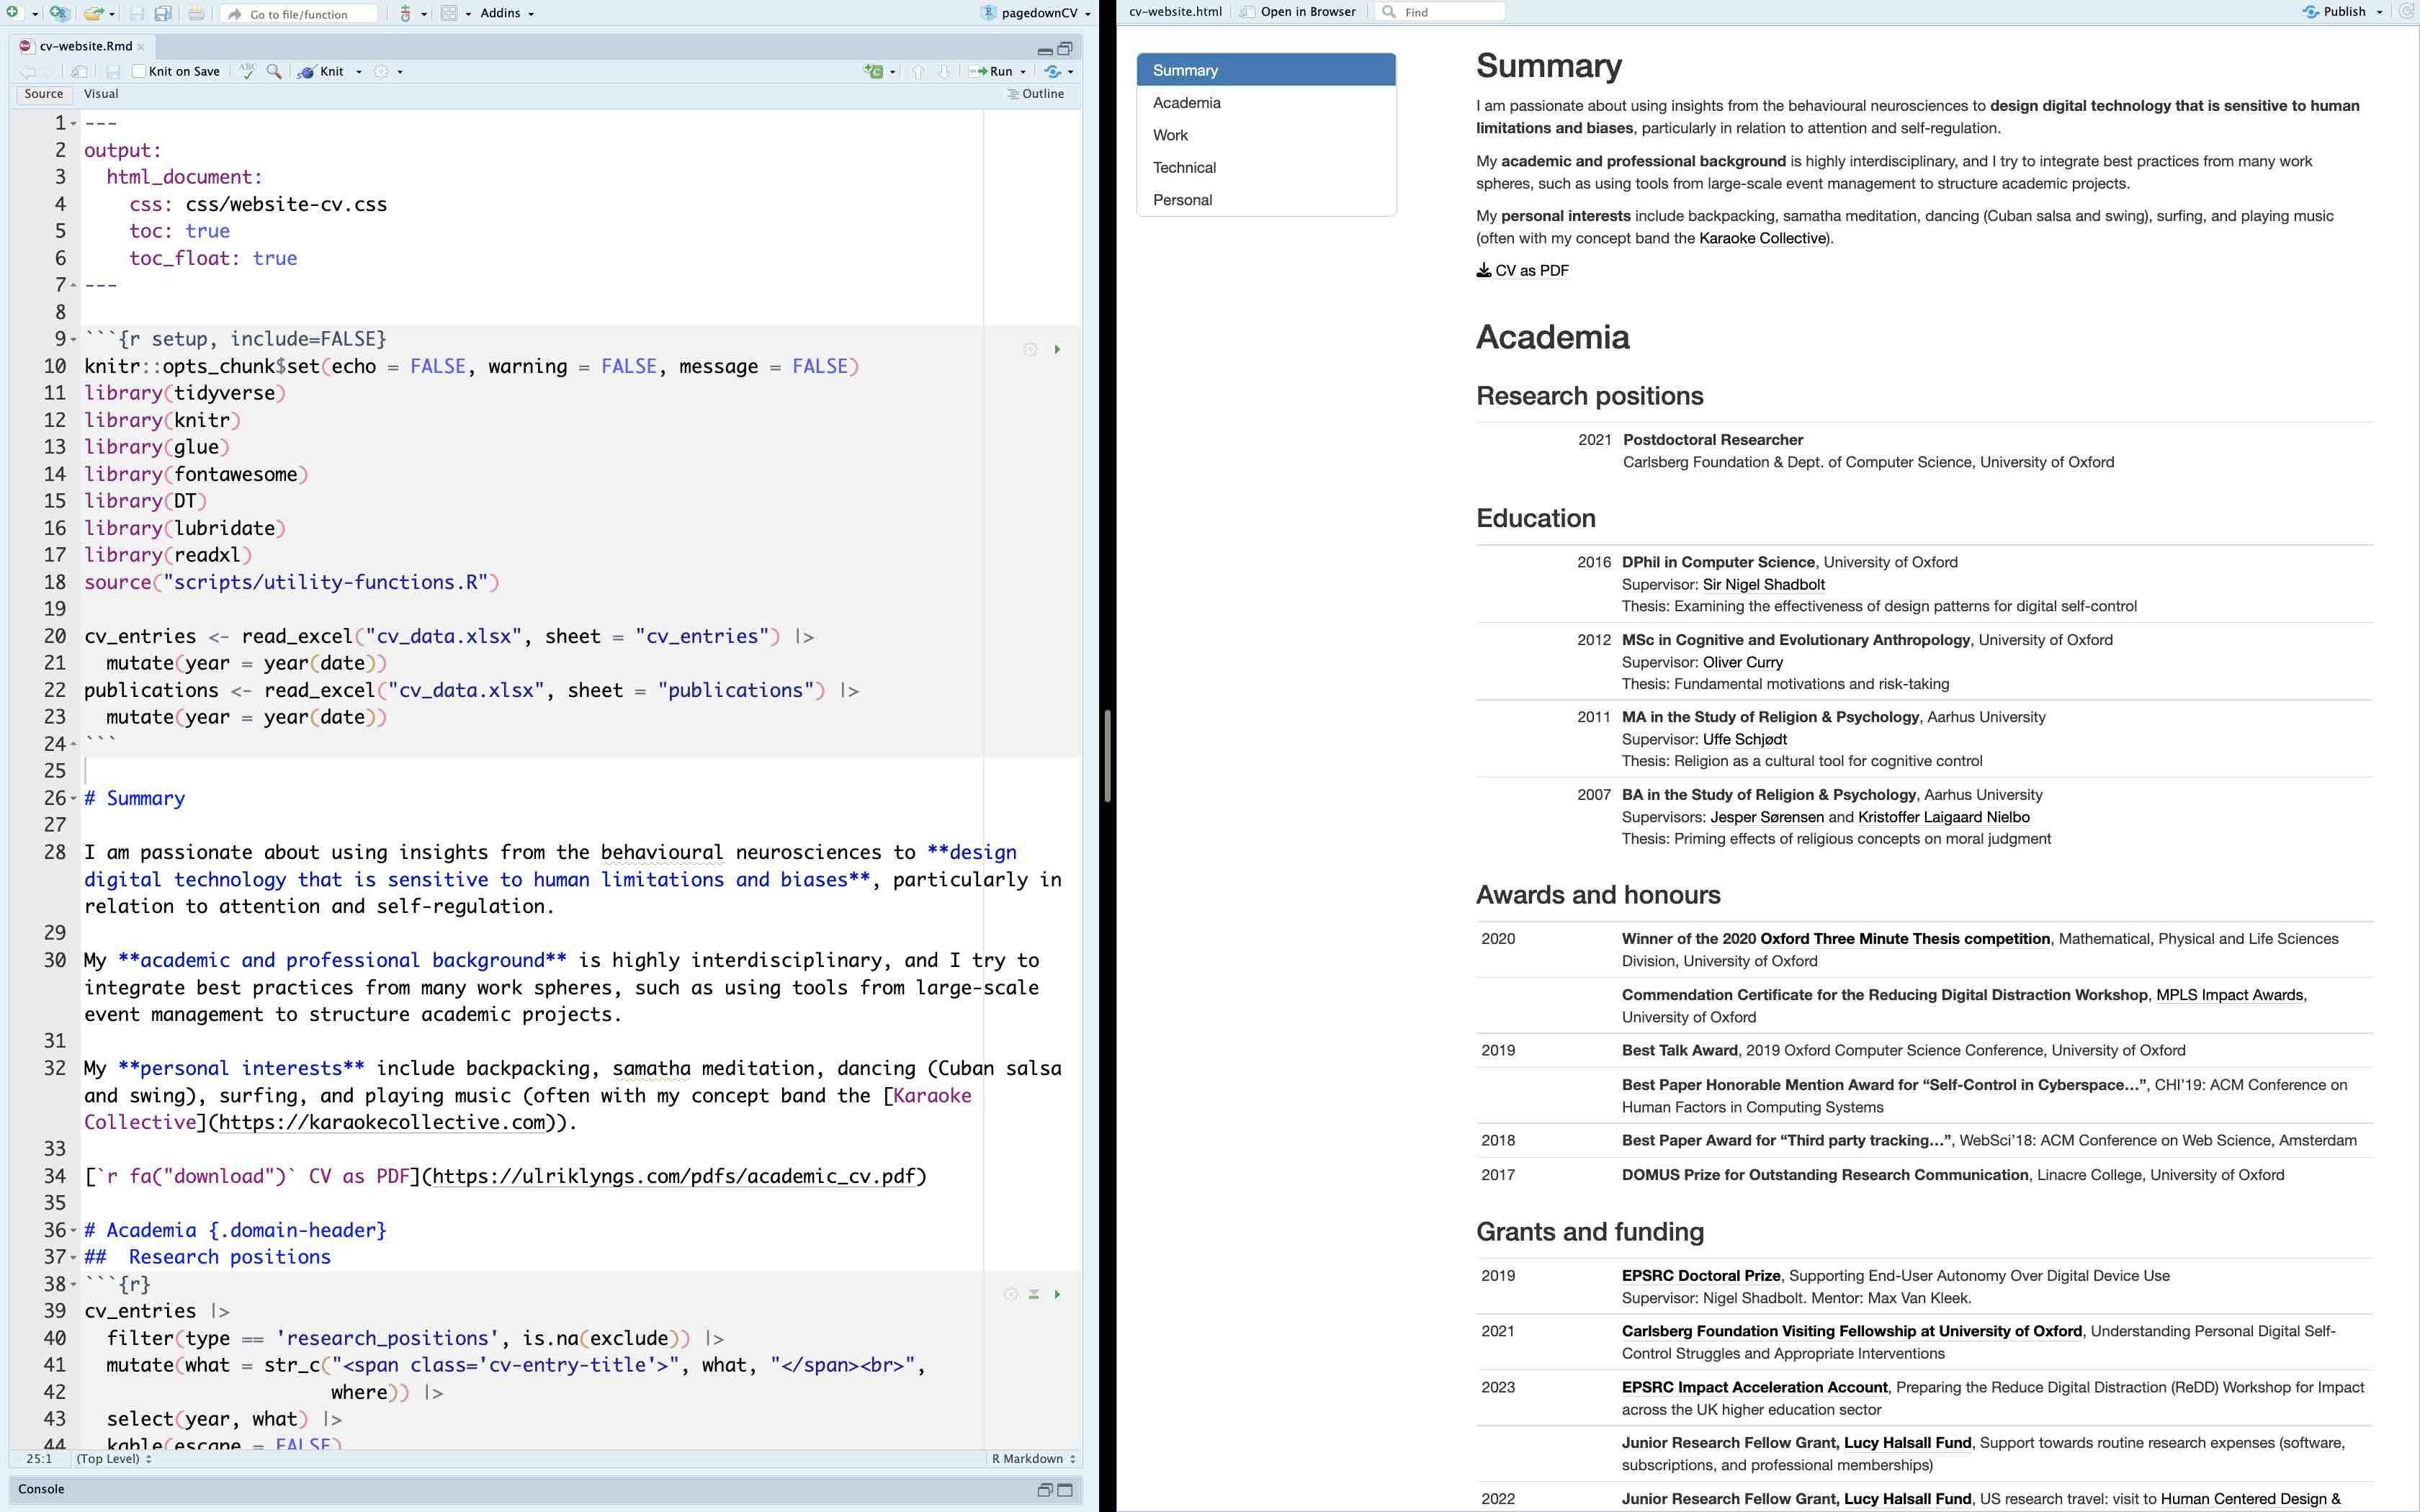The width and height of the screenshot is (2420, 1512).
Task: Expand the Addins dropdown menu
Action: (507, 13)
